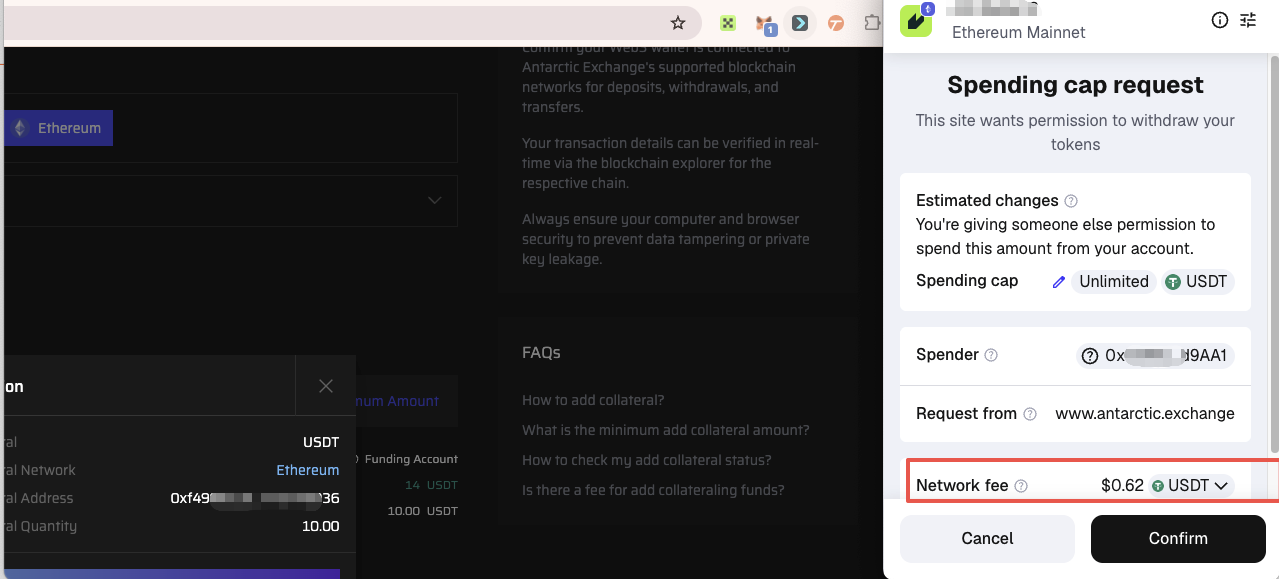This screenshot has height=579, width=1279.
Task: Click the active wallet extension arrow icon
Action: tap(800, 23)
